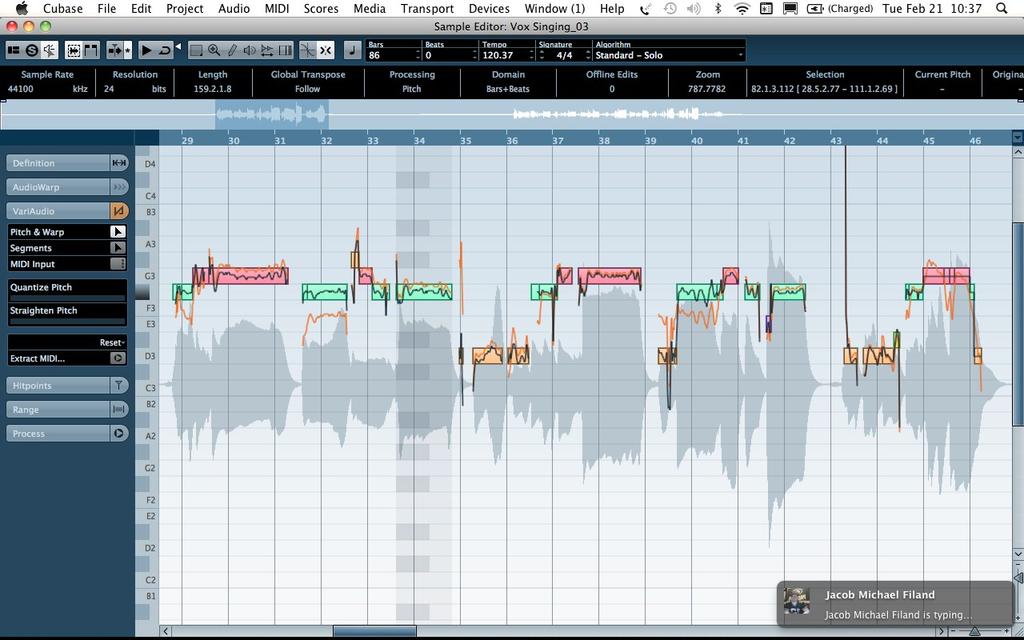Image resolution: width=1024 pixels, height=640 pixels.
Task: Toggle Suspend Auto-Scroll when editing
Action: 127,50
